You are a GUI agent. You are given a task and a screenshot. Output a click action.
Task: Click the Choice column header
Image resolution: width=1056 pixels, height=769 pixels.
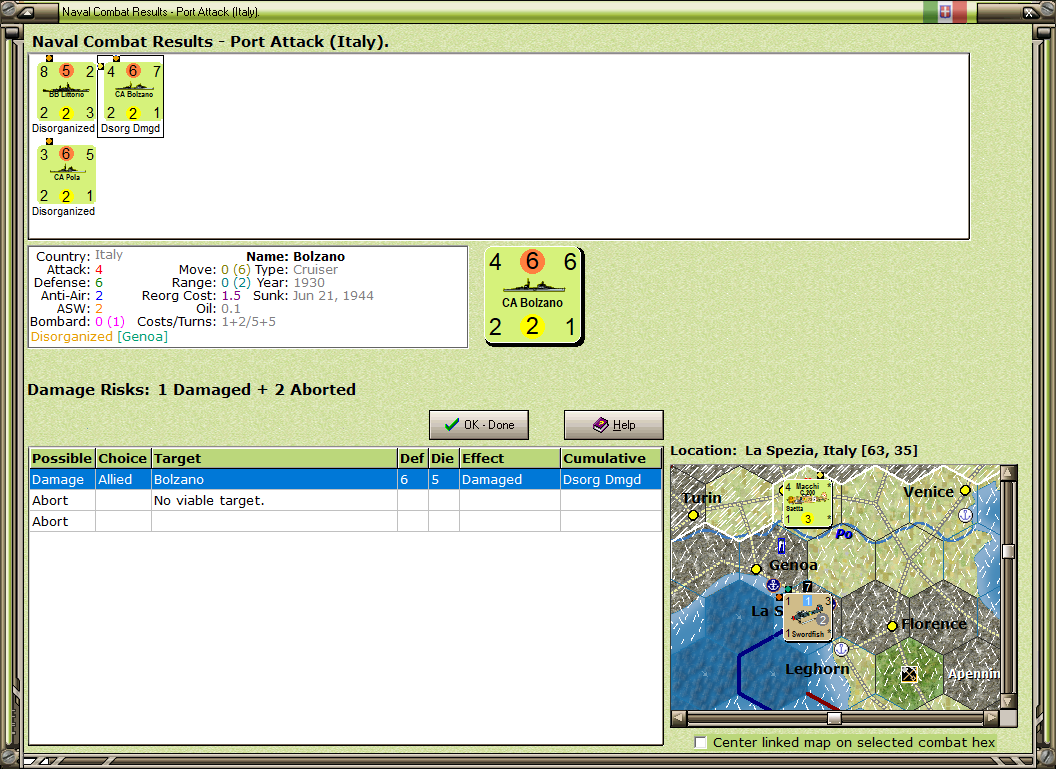pyautogui.click(x=123, y=459)
